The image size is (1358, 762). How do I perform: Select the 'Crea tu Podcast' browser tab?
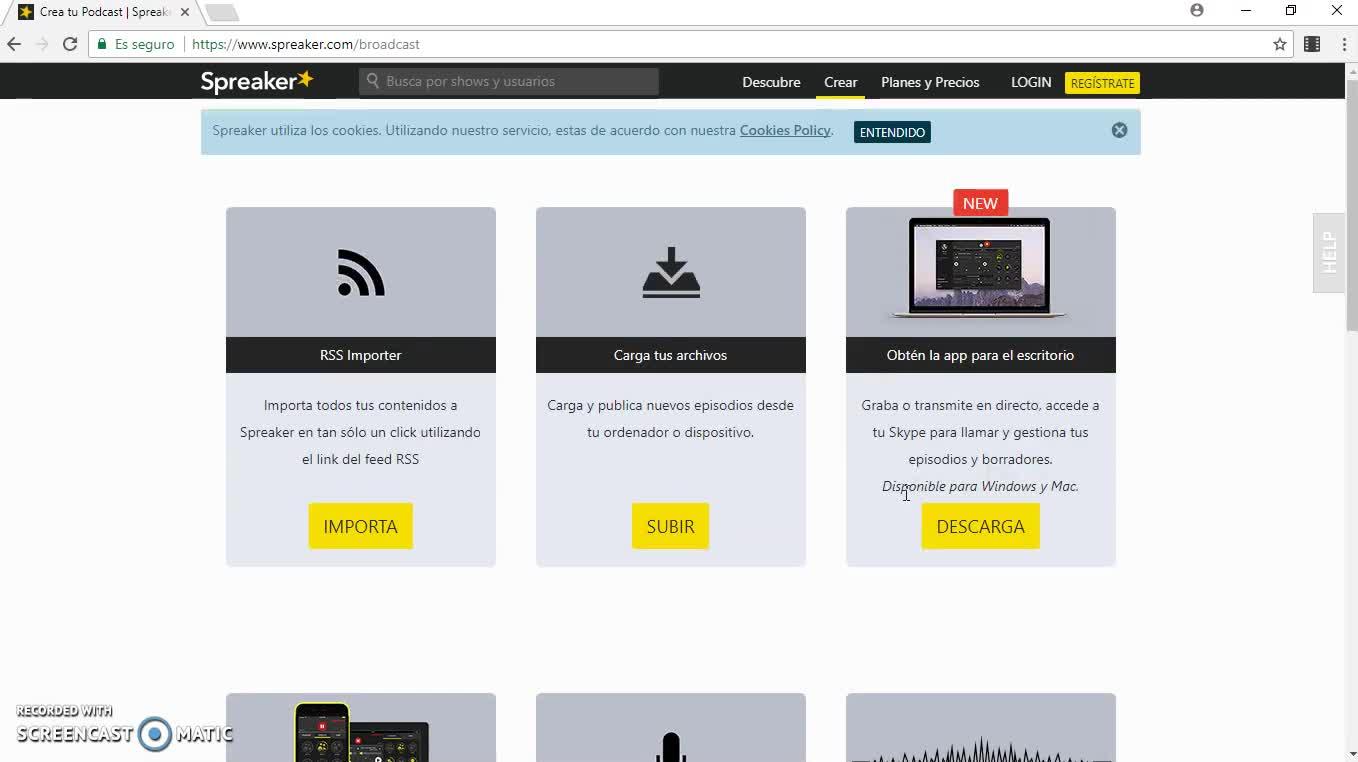[103, 12]
